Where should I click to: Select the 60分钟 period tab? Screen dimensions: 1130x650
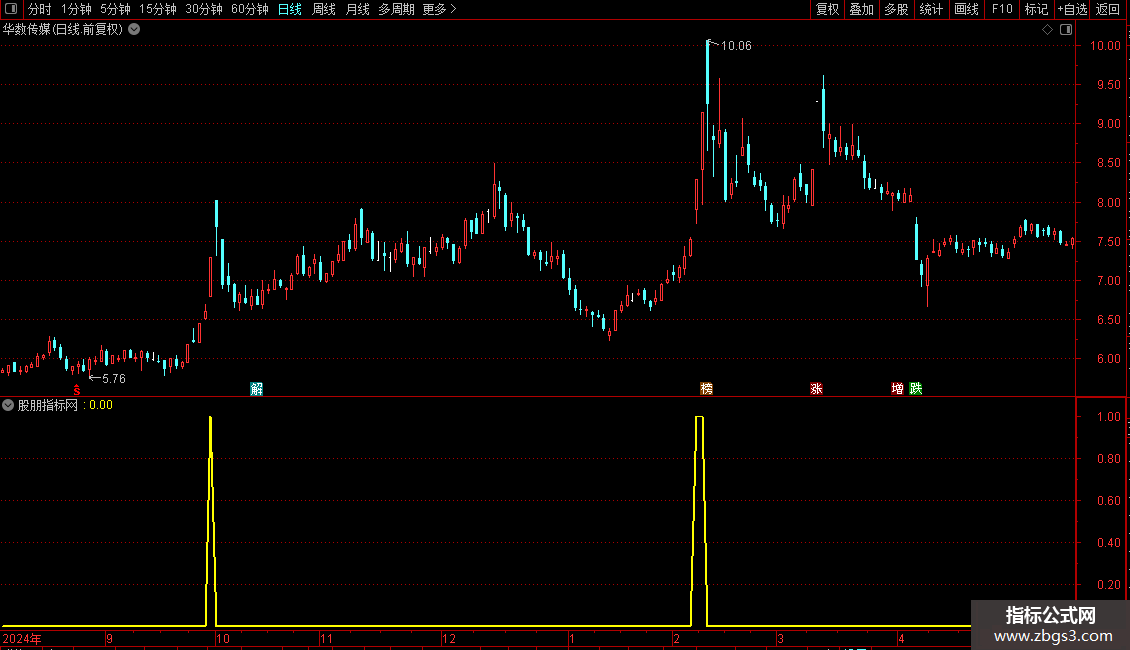249,9
